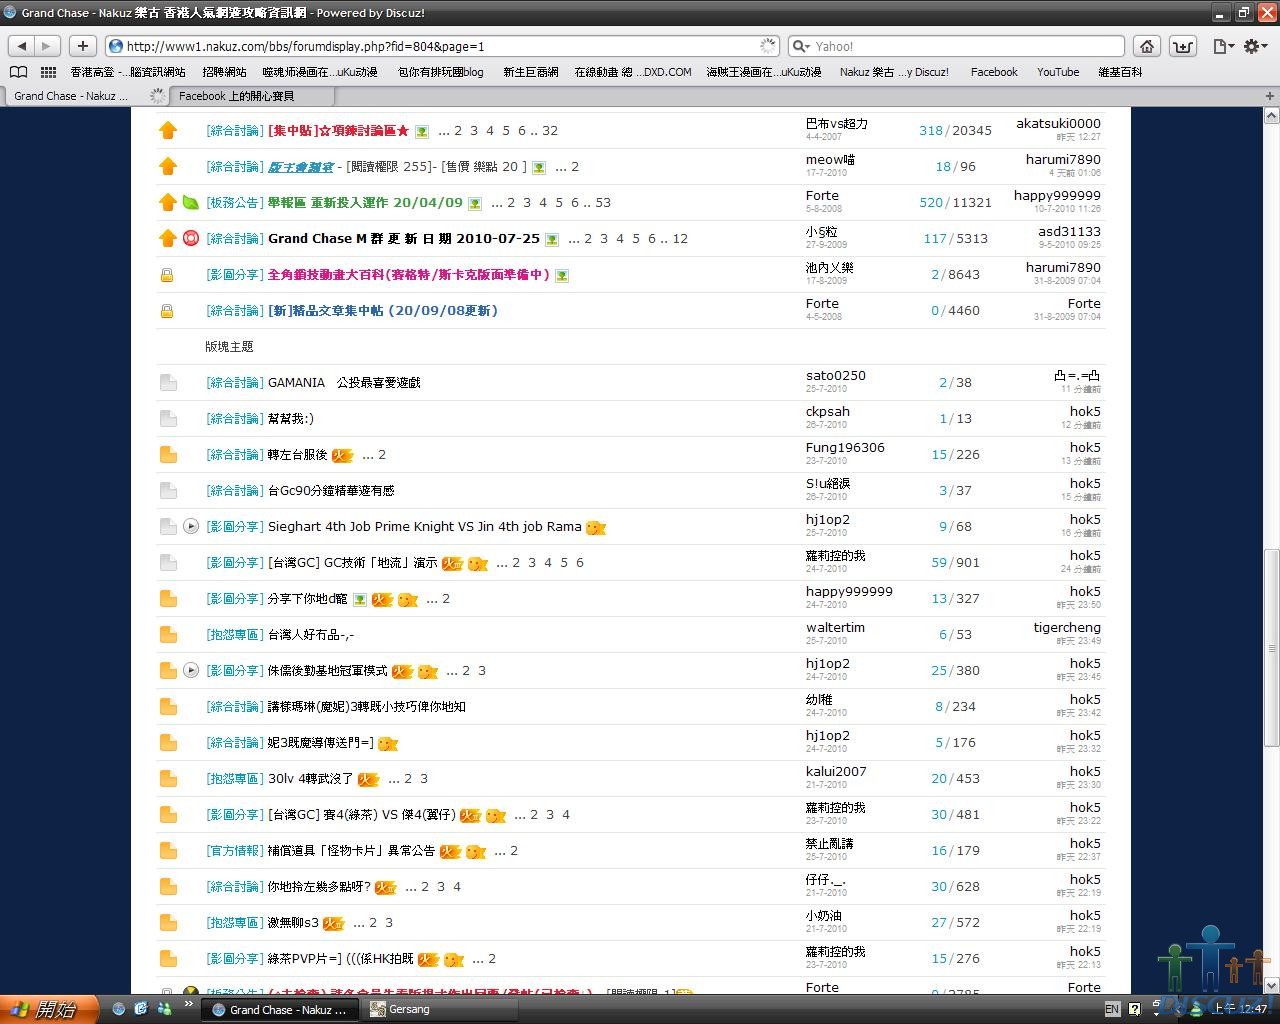Click the Home icon in toolbar
This screenshot has width=1280, height=1024.
tap(1147, 46)
